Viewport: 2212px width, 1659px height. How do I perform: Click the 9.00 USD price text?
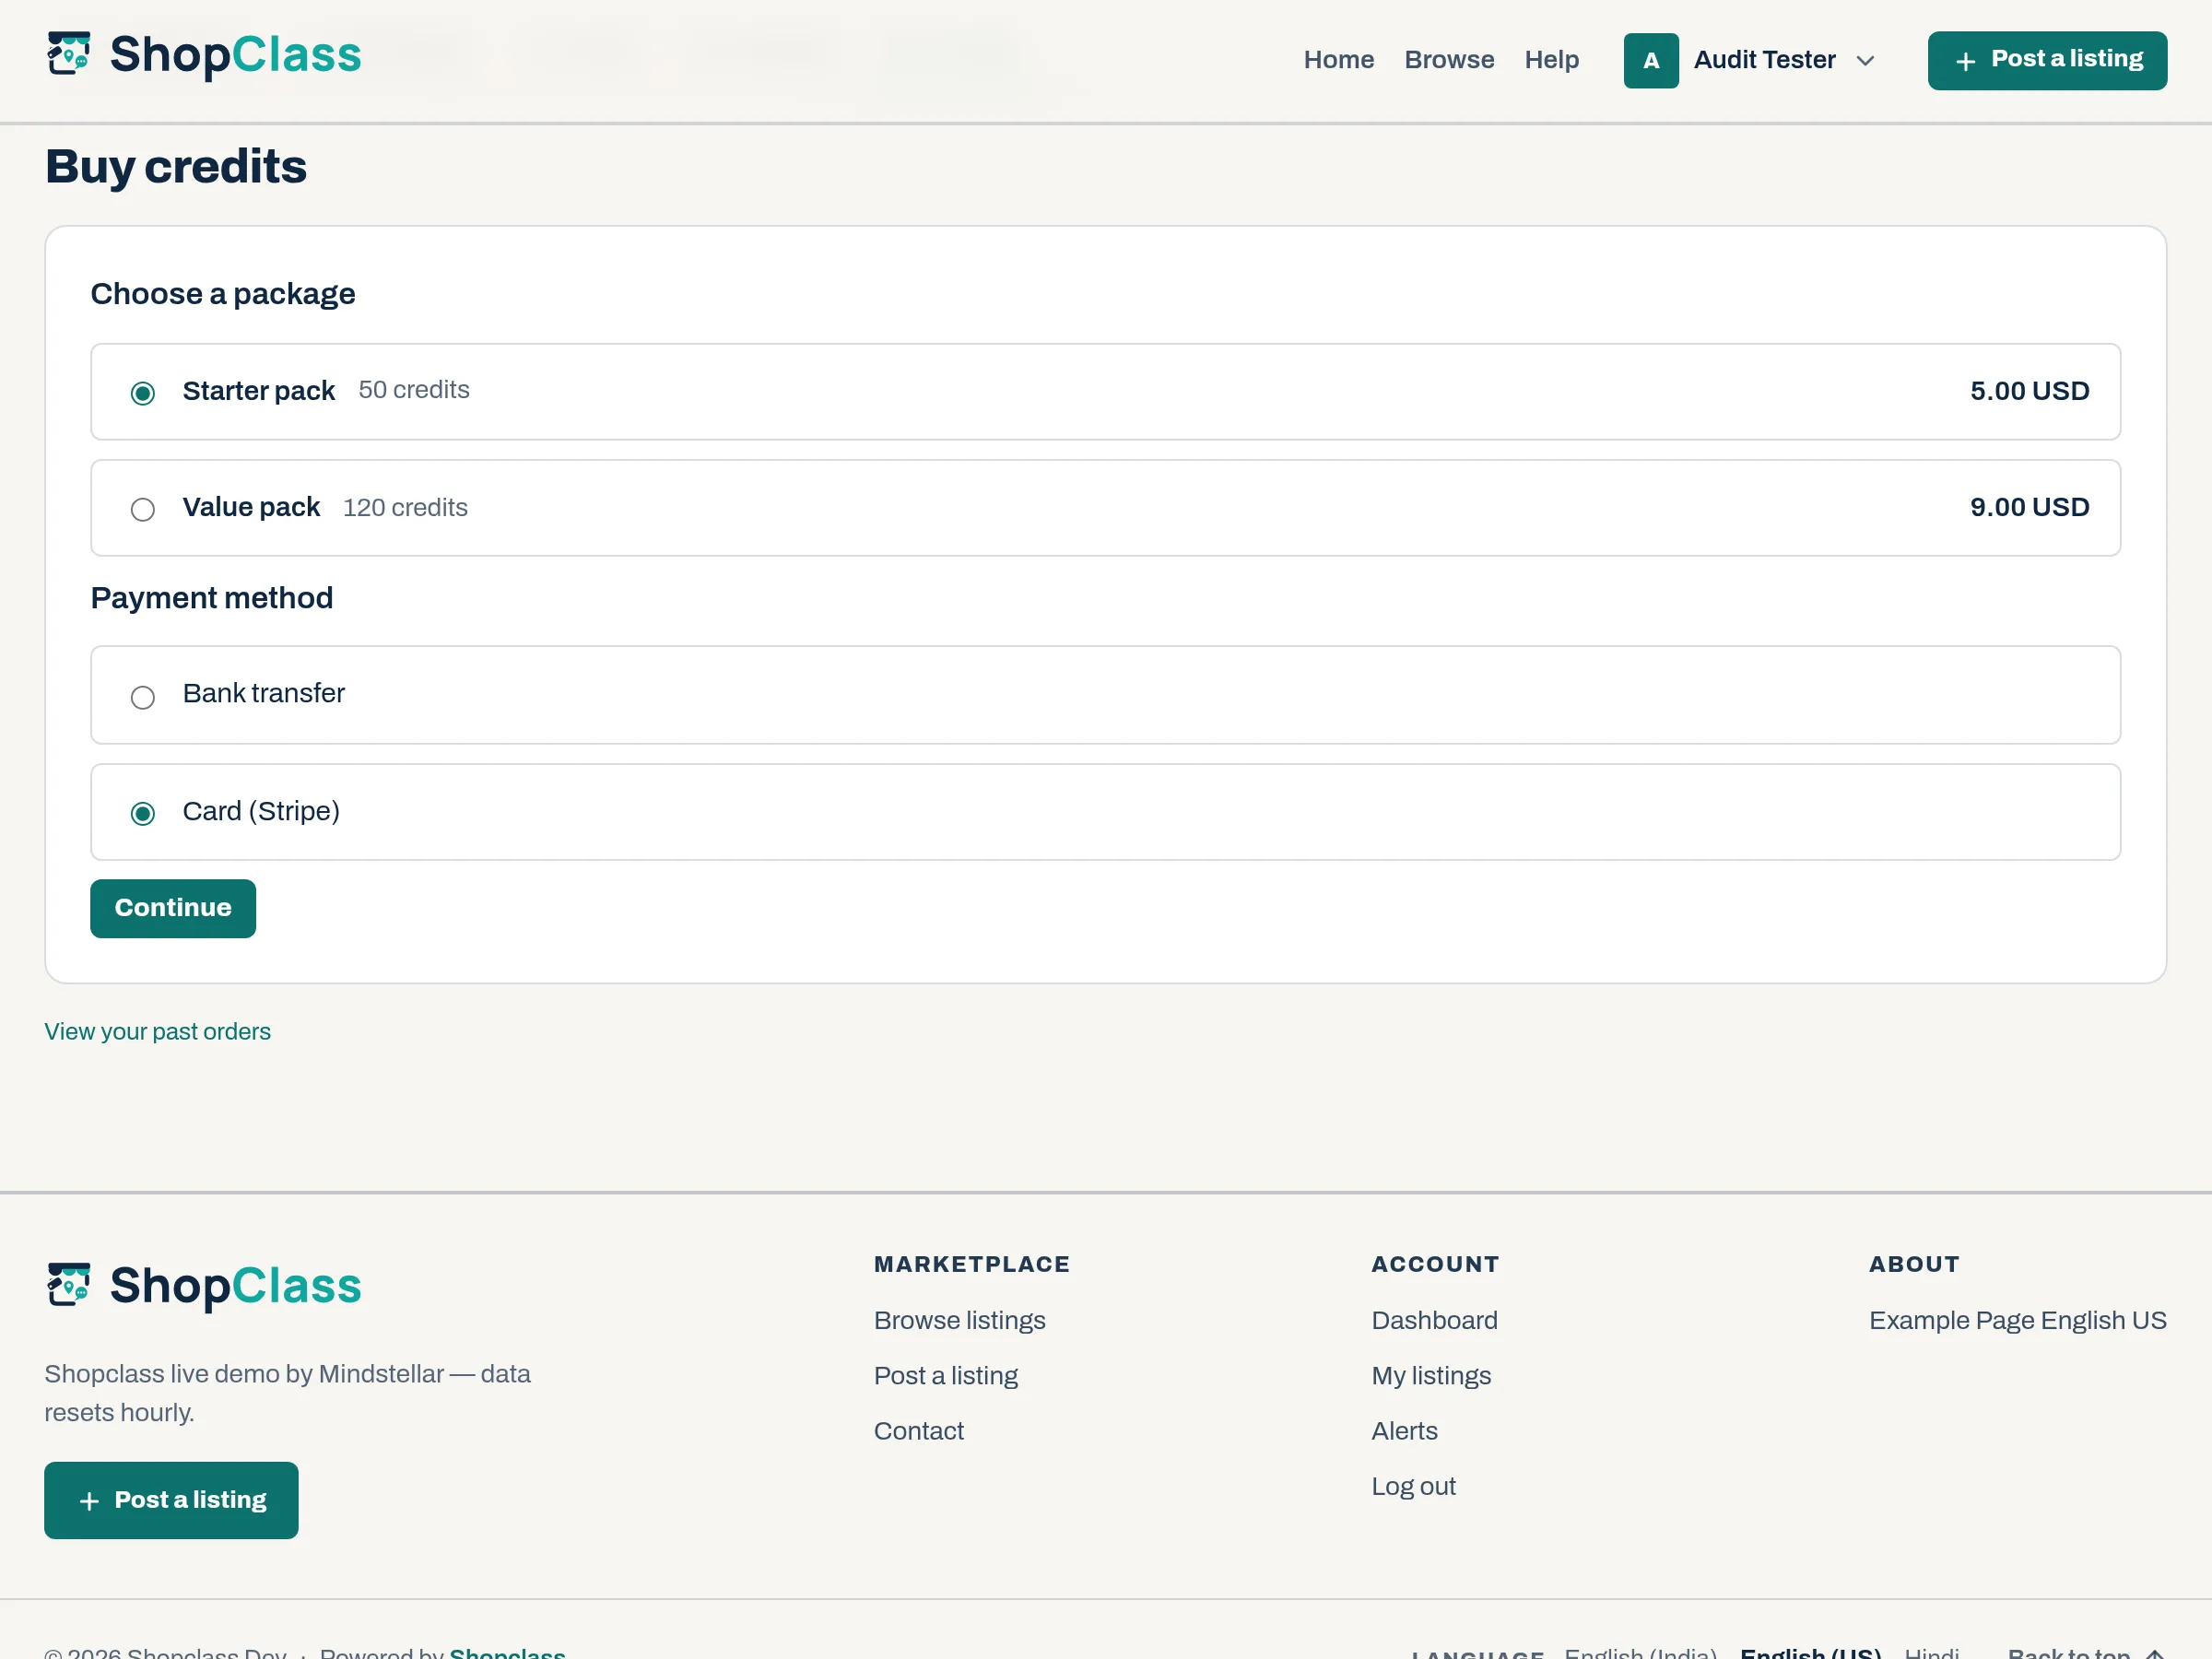click(x=2029, y=507)
